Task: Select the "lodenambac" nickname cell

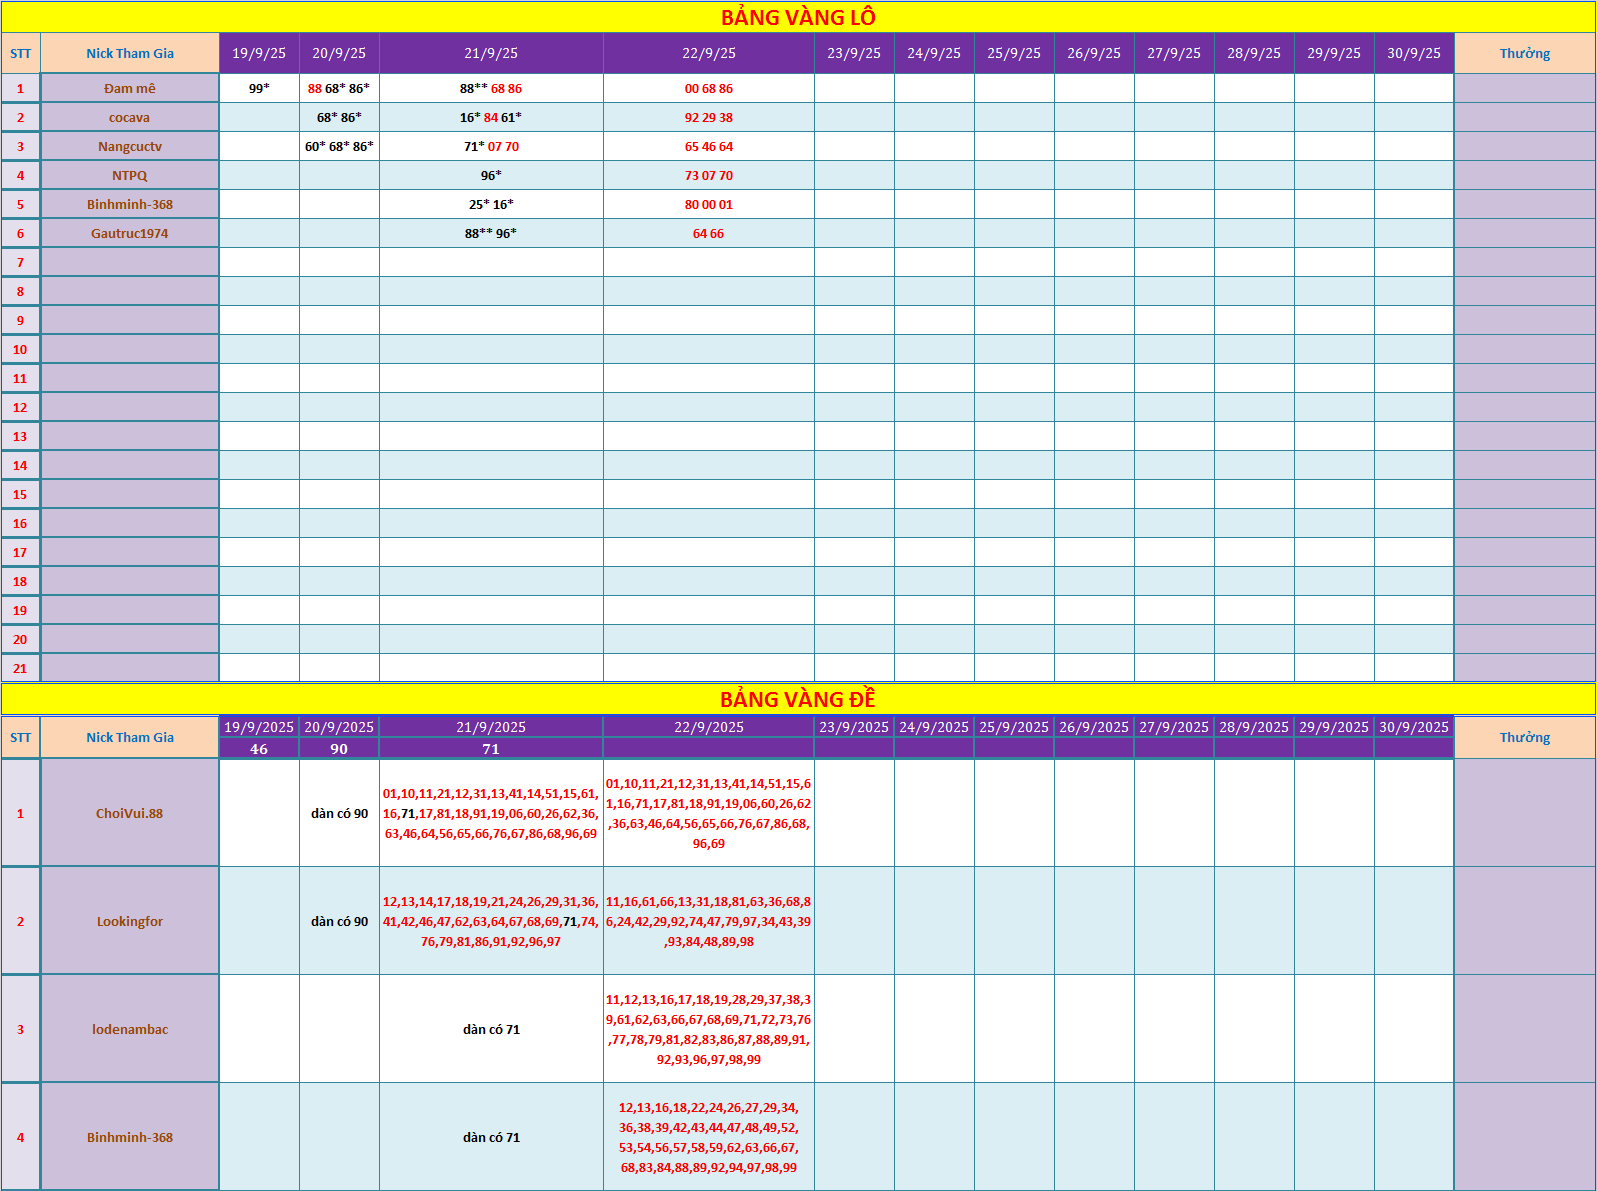Action: (x=130, y=1029)
